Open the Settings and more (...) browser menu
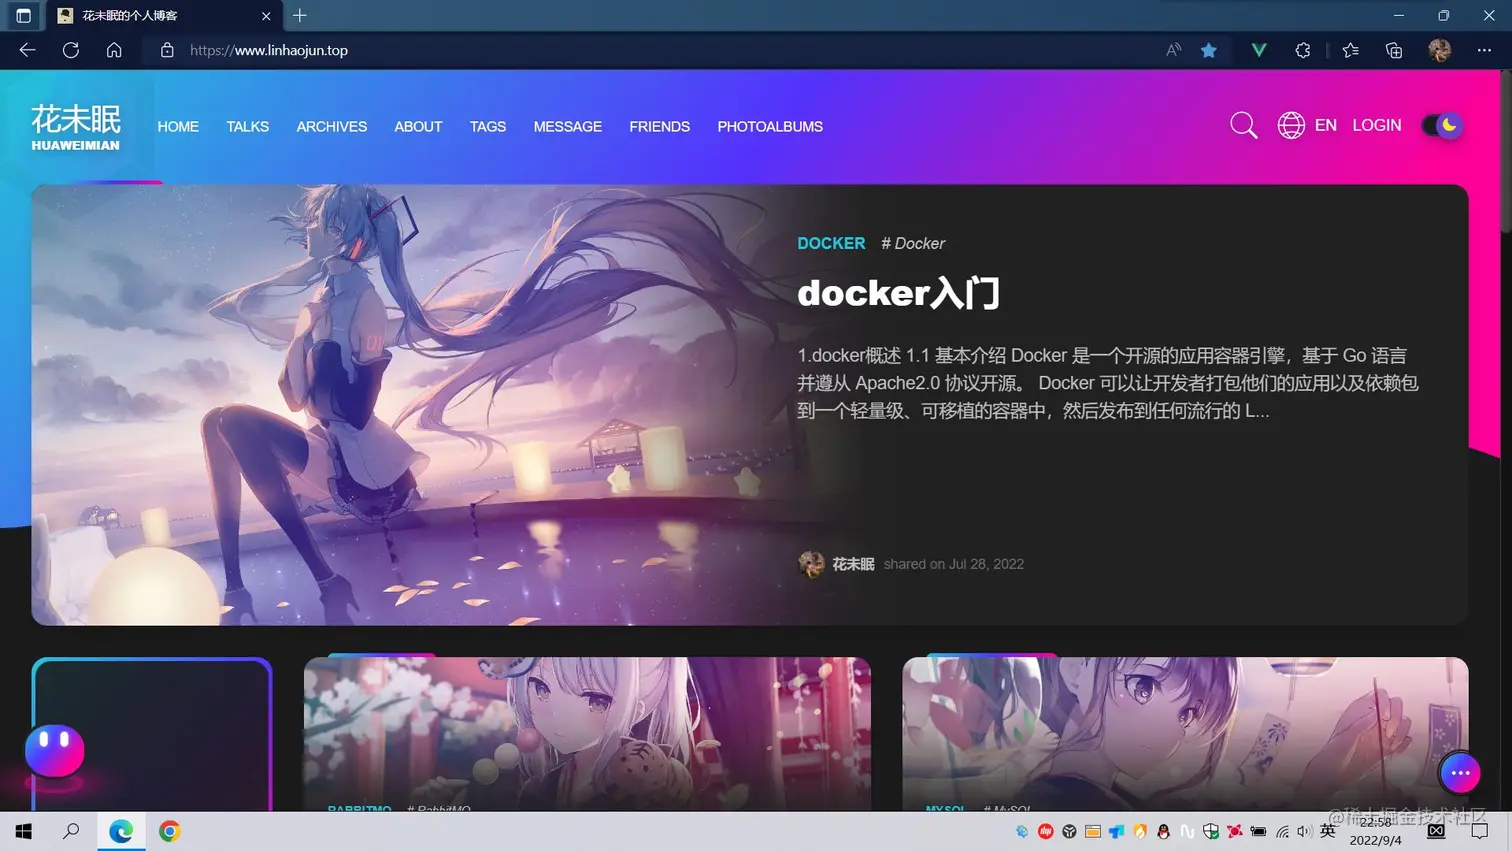Image resolution: width=1512 pixels, height=851 pixels. click(1483, 49)
